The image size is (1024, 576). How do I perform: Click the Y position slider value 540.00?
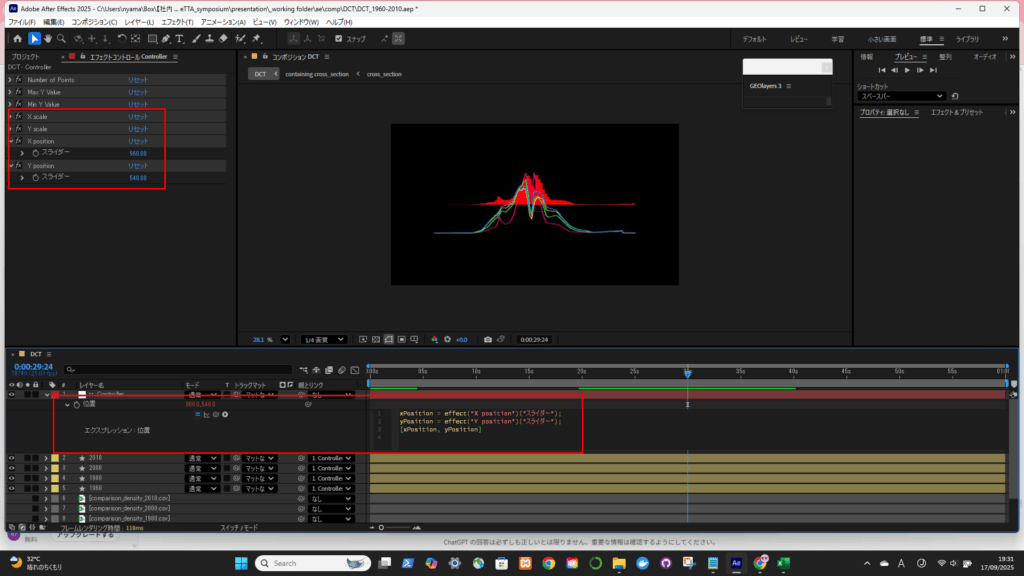pyautogui.click(x=138, y=178)
